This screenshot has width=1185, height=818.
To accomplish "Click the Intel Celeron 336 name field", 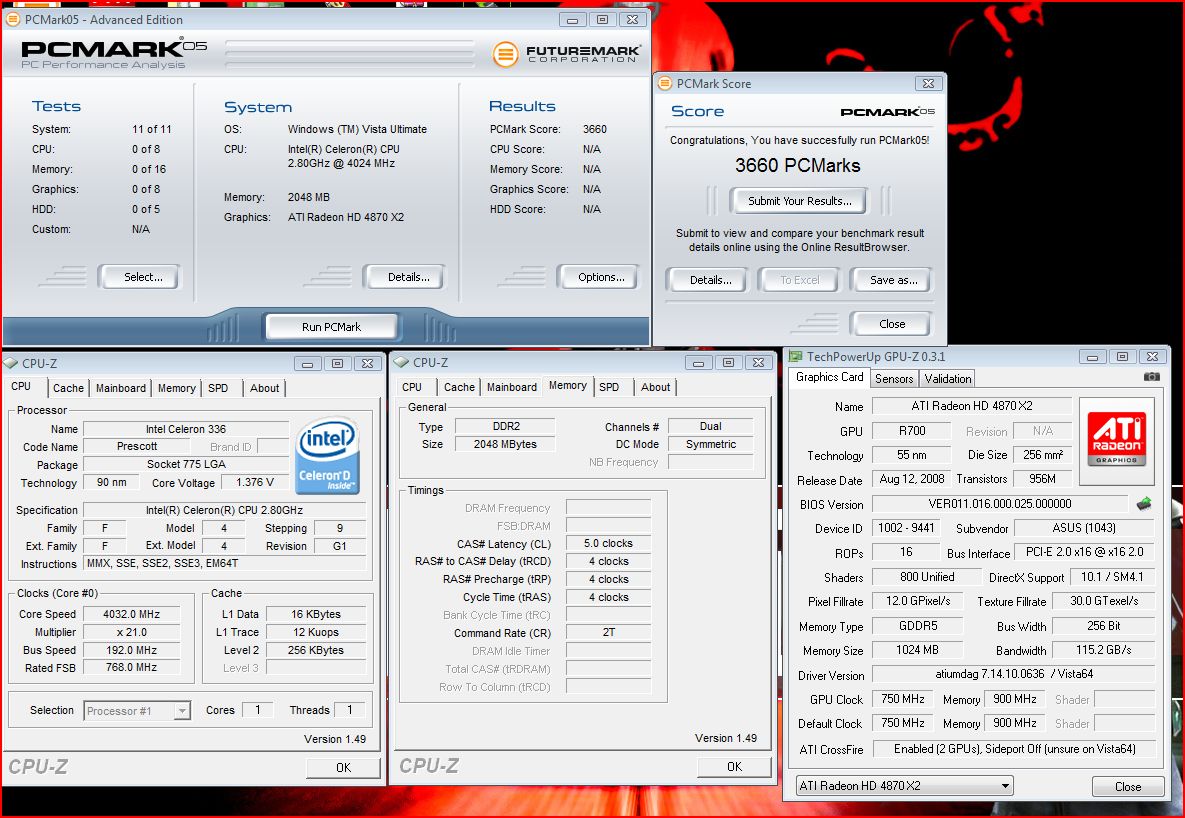I will (186, 429).
